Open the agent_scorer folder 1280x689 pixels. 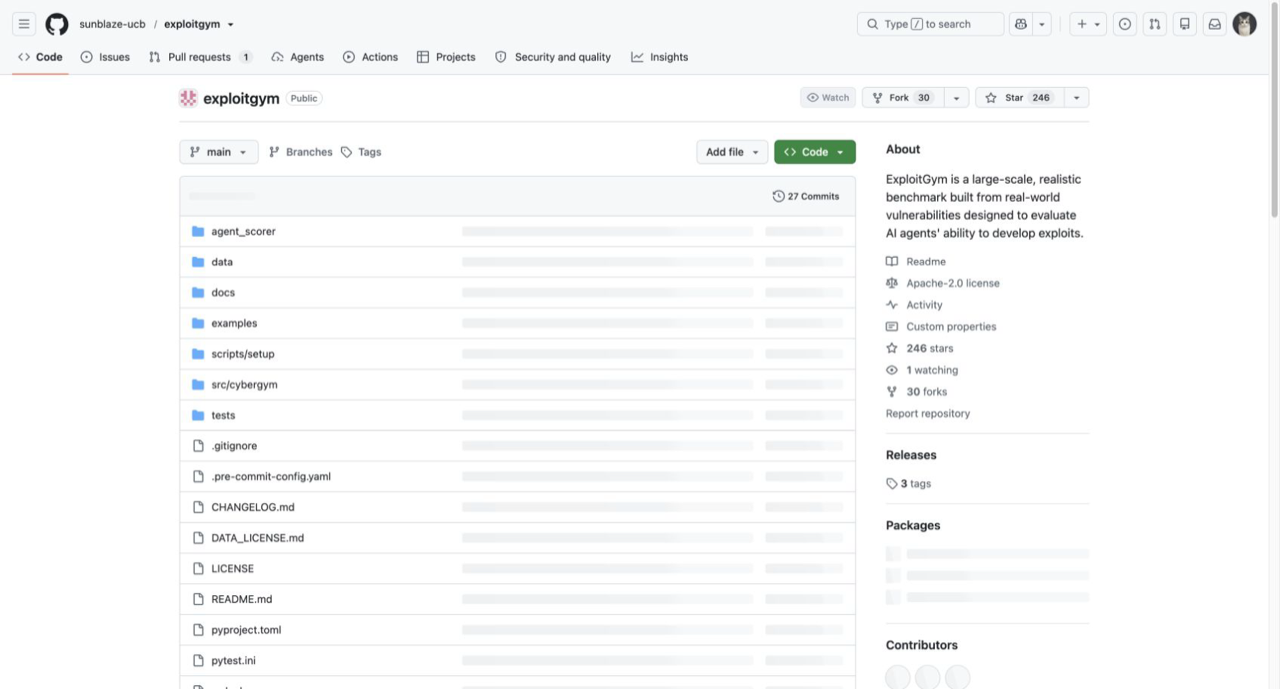[243, 231]
